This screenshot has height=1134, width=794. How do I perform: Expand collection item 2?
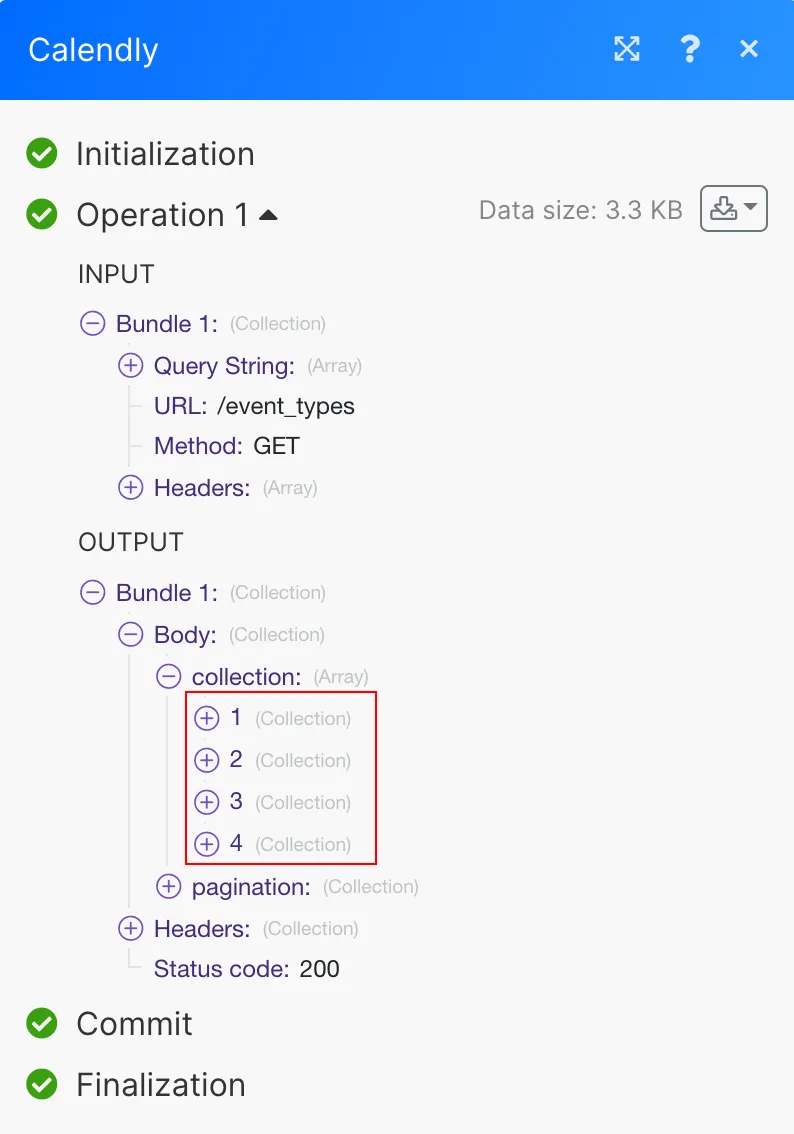(207, 761)
